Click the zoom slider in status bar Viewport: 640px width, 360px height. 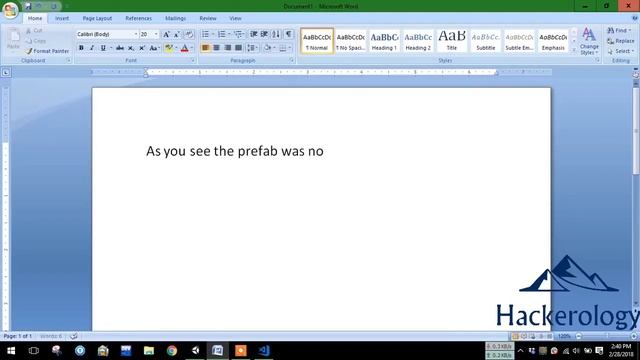pyautogui.click(x=606, y=336)
